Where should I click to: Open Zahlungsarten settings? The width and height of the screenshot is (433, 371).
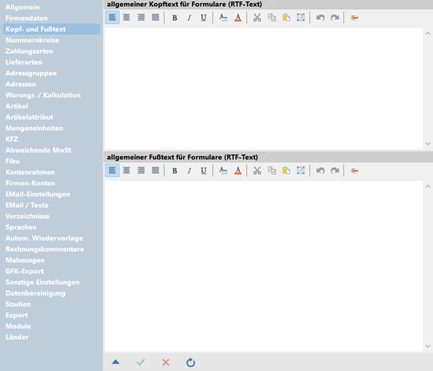tap(29, 51)
